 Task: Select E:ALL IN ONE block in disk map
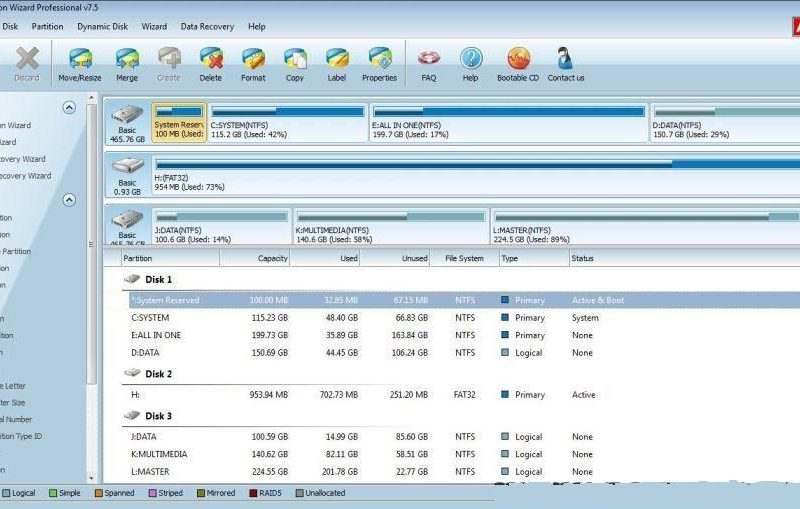[x=509, y=122]
